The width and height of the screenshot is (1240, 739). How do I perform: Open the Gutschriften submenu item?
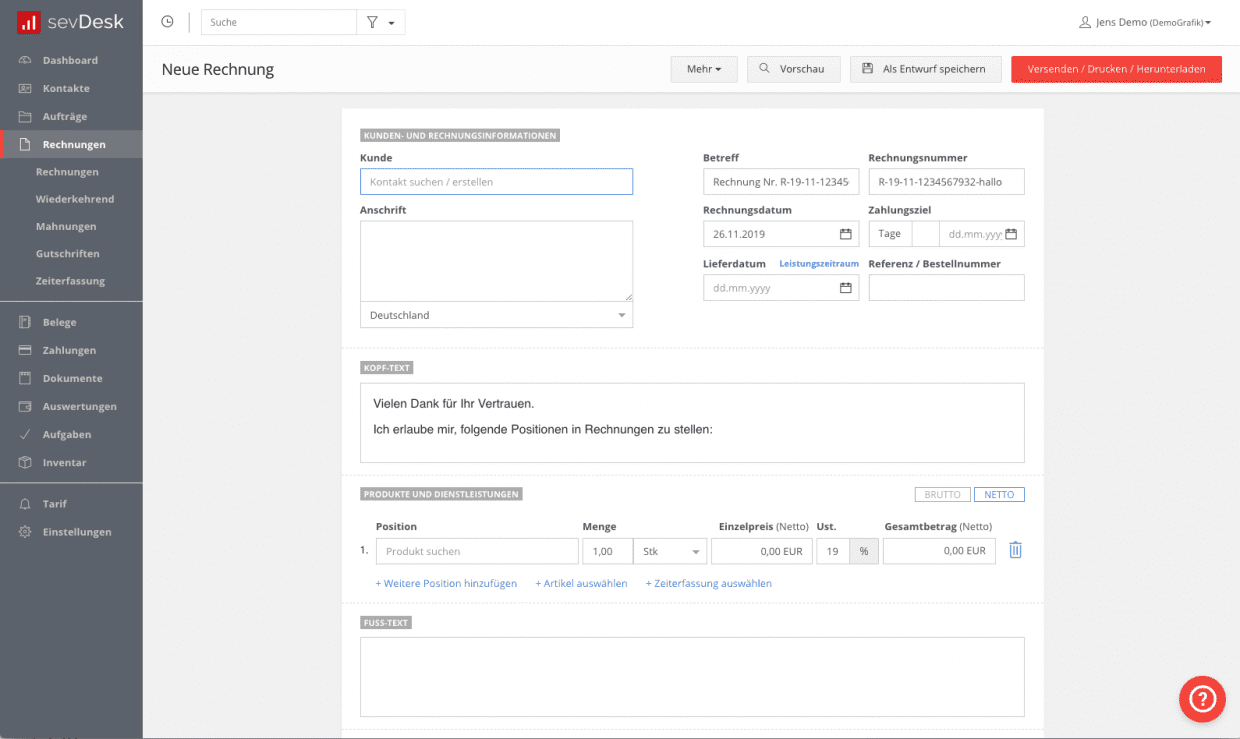click(x=68, y=254)
